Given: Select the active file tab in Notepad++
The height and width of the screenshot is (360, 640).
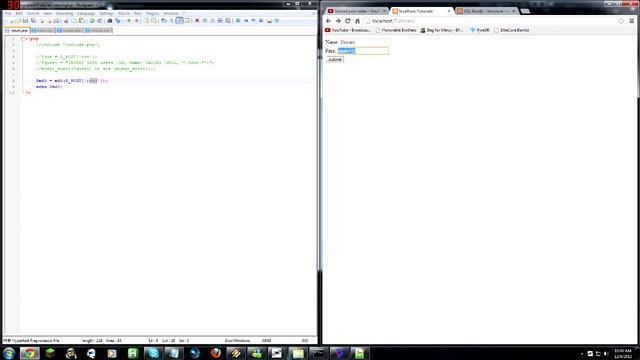Looking at the screenshot, I should pos(17,31).
